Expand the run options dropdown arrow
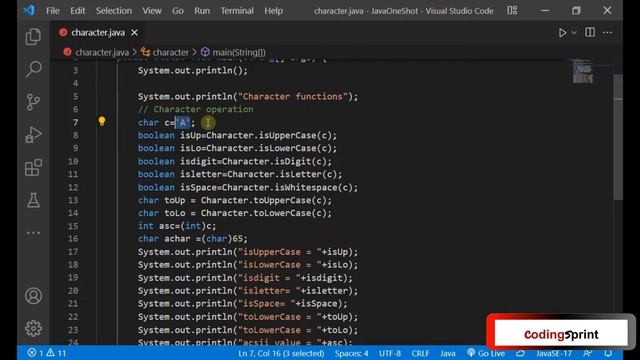The image size is (640, 360). click(573, 33)
